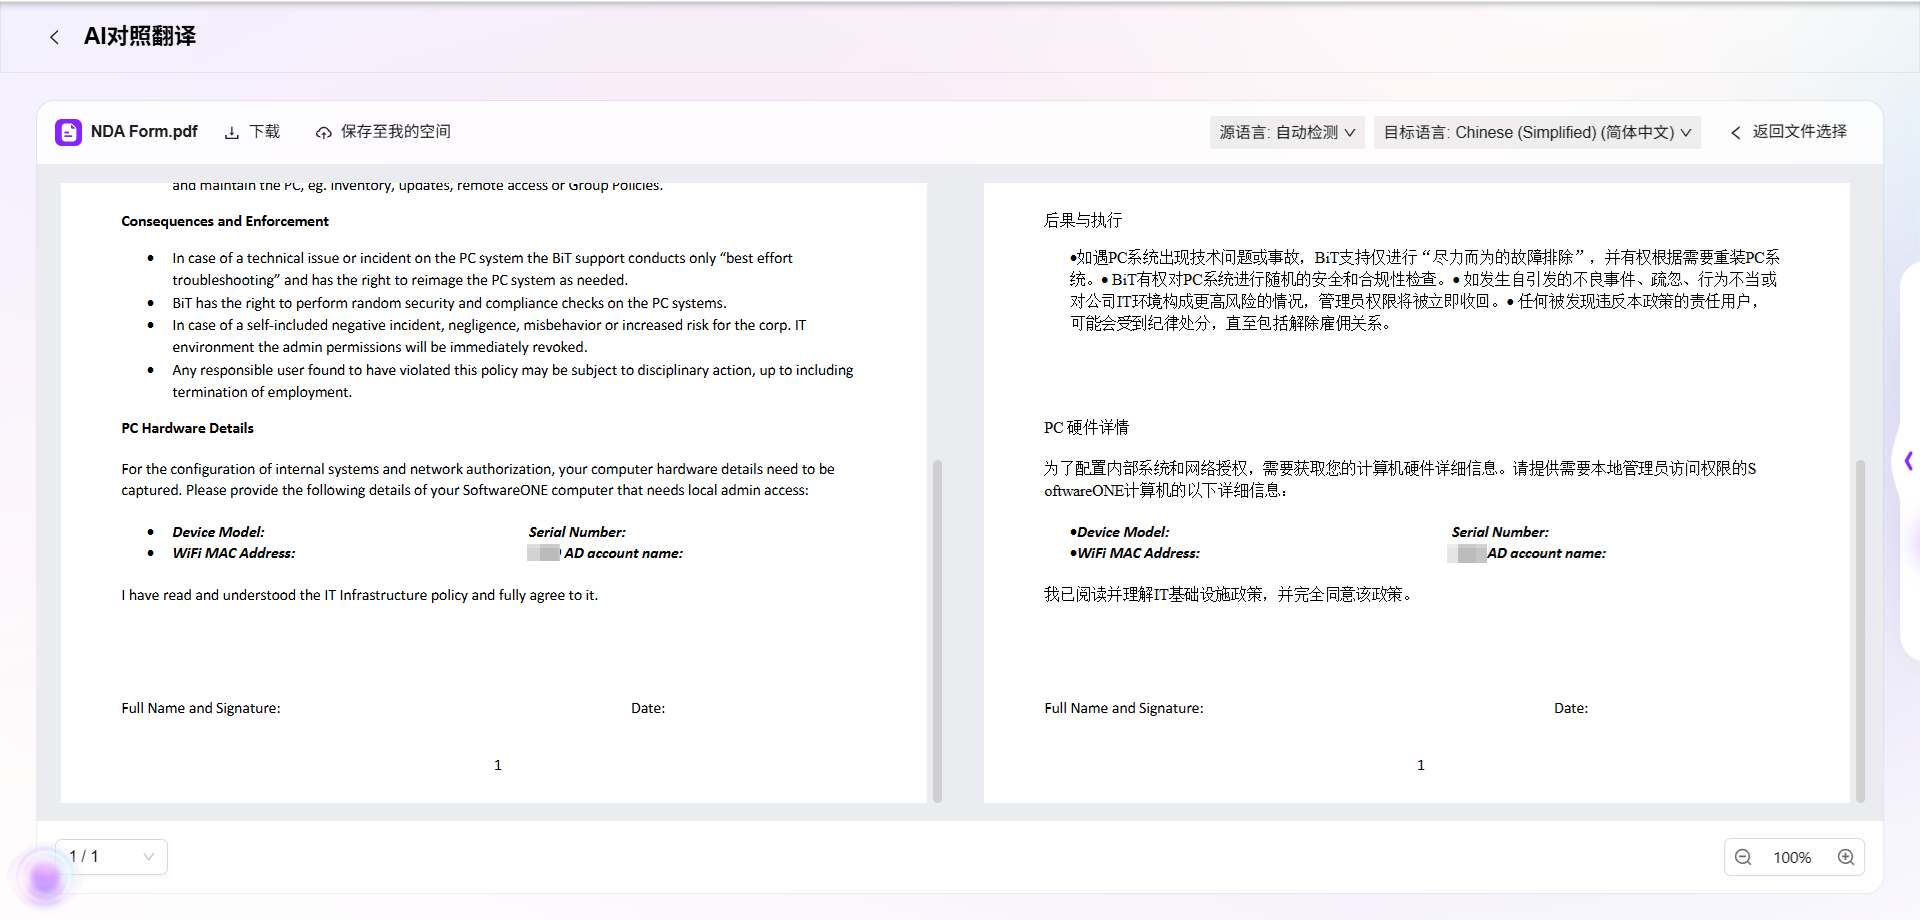Click the PC Hardware Details heading
Screen dimensions: 1920x920
click(x=188, y=428)
